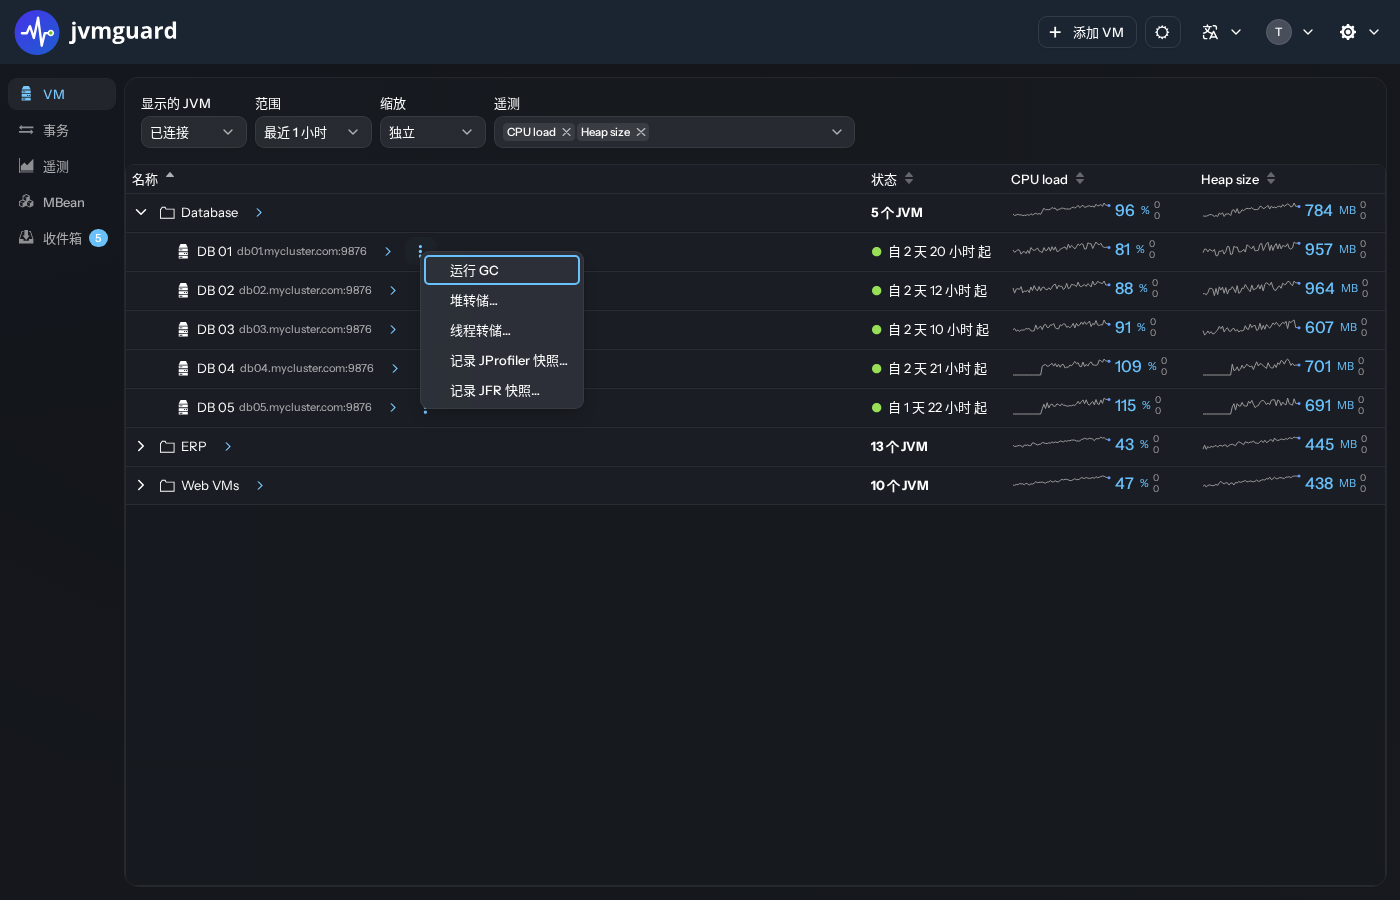1400x900 pixels.
Task: Go to the MBean sidebar section
Action: coord(62,202)
